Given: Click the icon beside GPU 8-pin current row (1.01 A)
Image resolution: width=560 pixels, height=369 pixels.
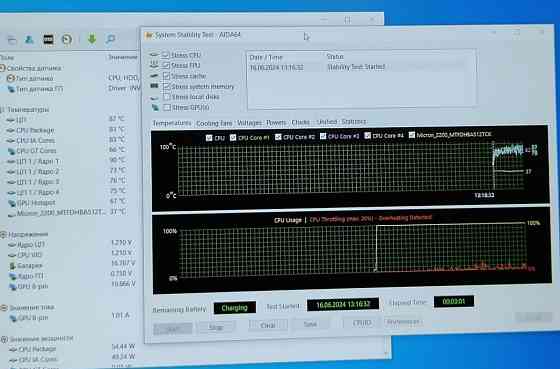Looking at the screenshot, I should (13, 318).
